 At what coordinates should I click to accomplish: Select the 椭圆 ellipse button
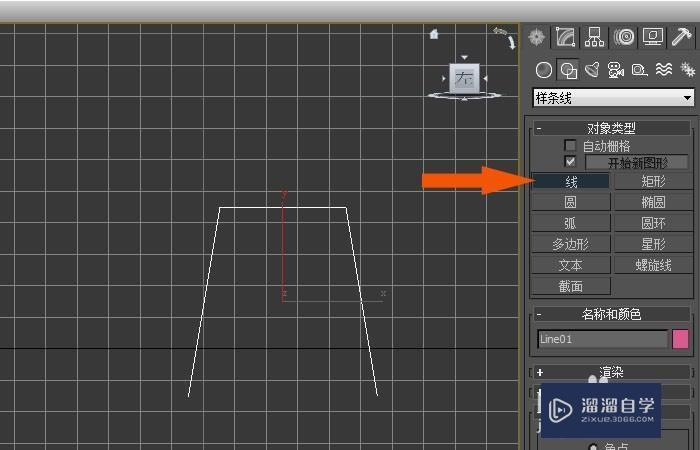653,202
